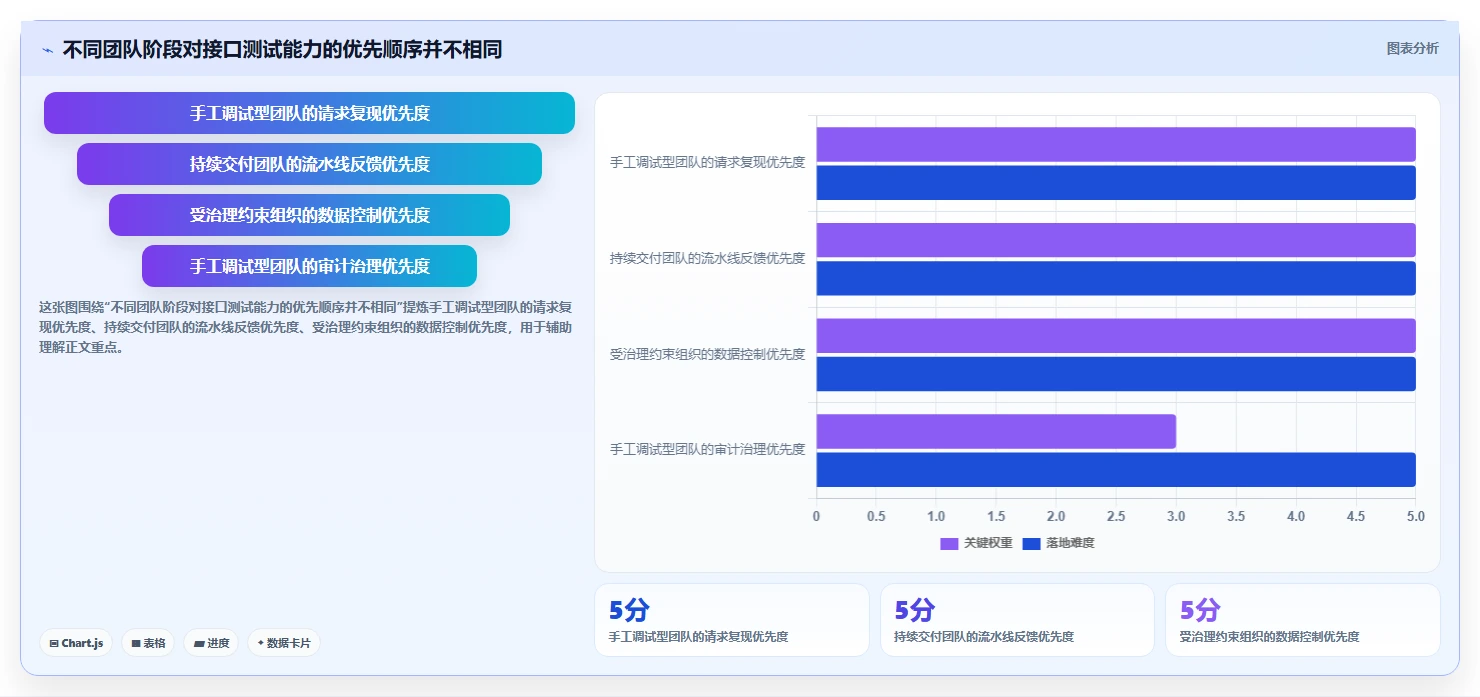Screen dimensions: 1480x697
Task: Click the 5分 card for 请求复现优先度
Action: tap(732, 620)
